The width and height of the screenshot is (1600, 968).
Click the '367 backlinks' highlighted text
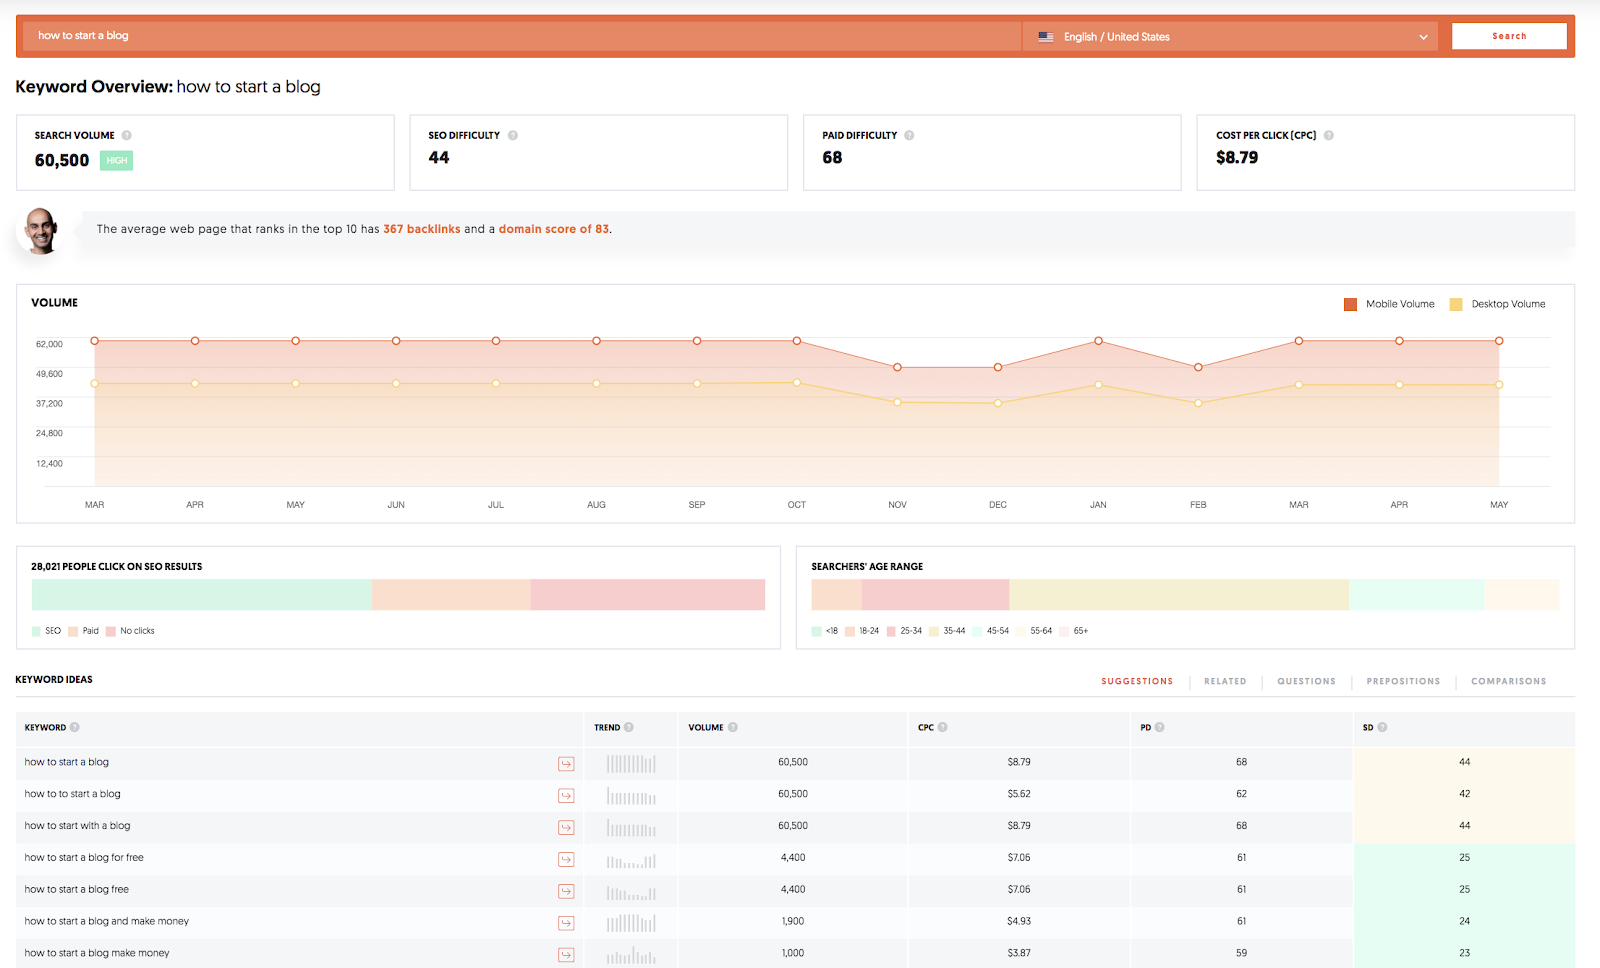(x=422, y=229)
